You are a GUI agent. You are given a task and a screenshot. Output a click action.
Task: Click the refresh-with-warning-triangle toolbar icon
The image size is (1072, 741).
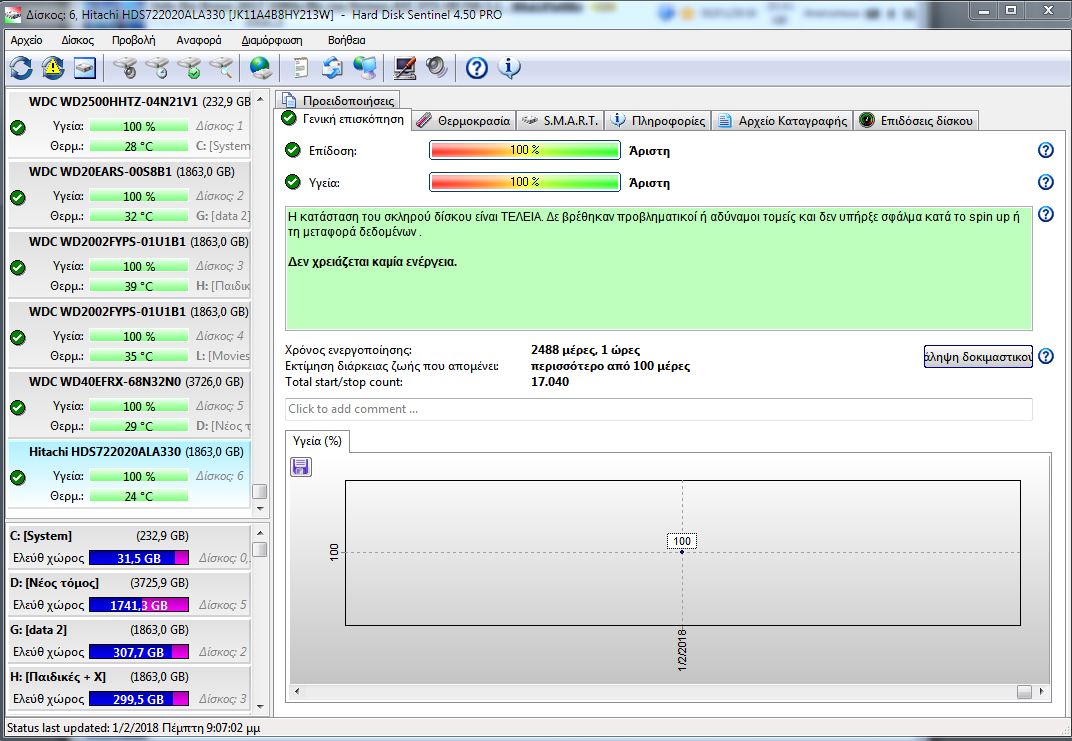(x=53, y=68)
